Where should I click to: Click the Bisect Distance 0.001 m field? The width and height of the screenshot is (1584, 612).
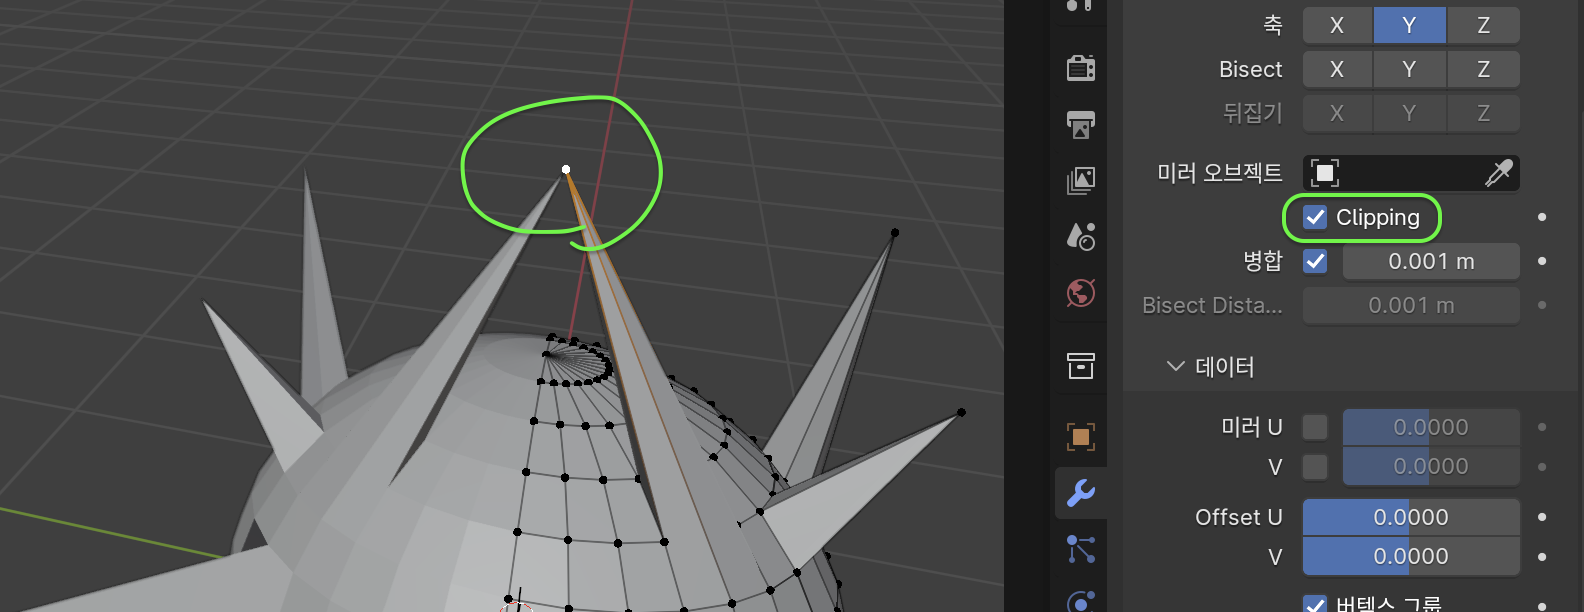coord(1411,305)
